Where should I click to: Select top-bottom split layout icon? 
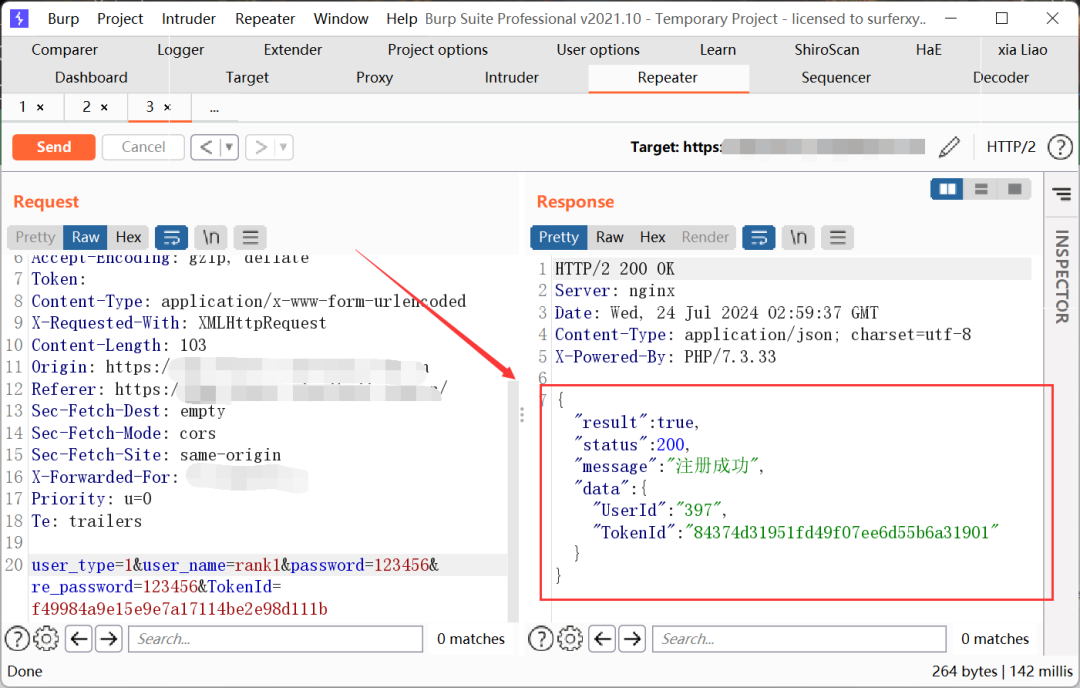981,189
